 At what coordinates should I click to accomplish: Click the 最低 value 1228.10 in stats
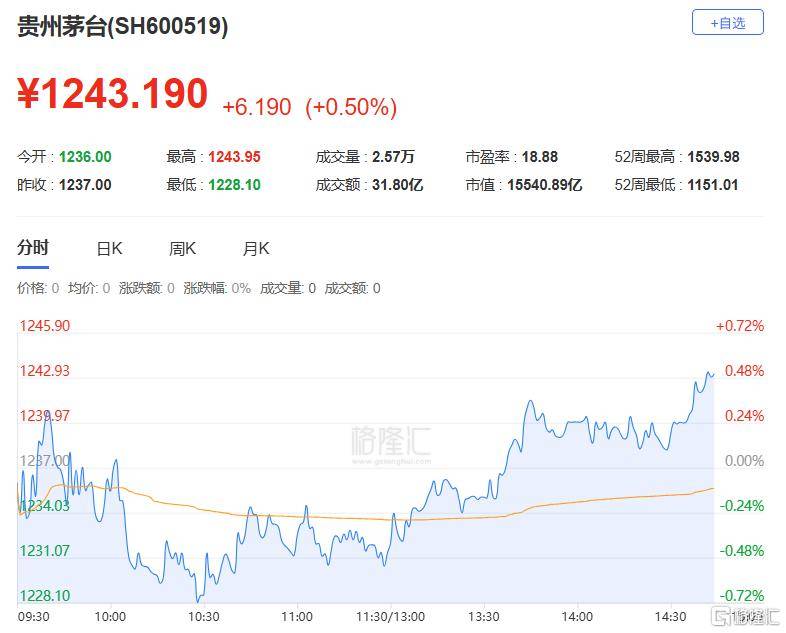pyautogui.click(x=235, y=185)
